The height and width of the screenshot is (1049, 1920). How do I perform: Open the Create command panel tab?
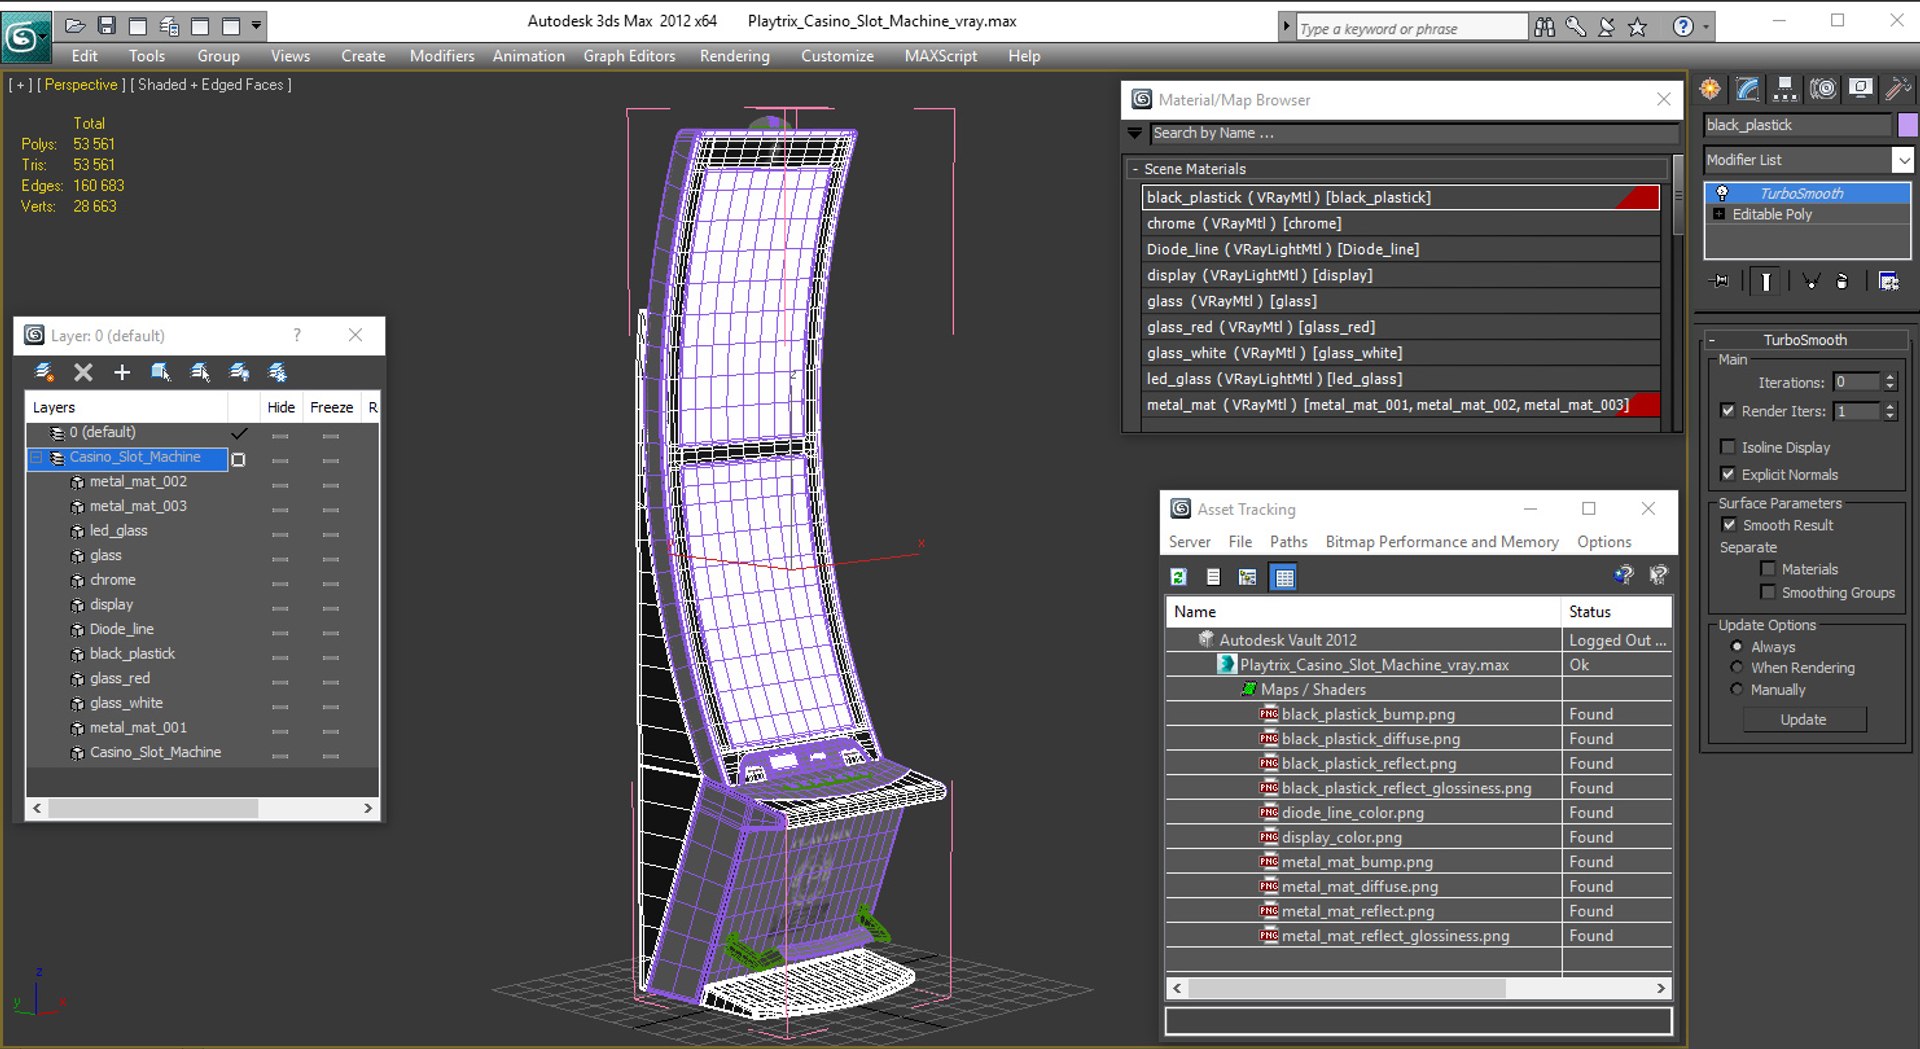(1710, 89)
